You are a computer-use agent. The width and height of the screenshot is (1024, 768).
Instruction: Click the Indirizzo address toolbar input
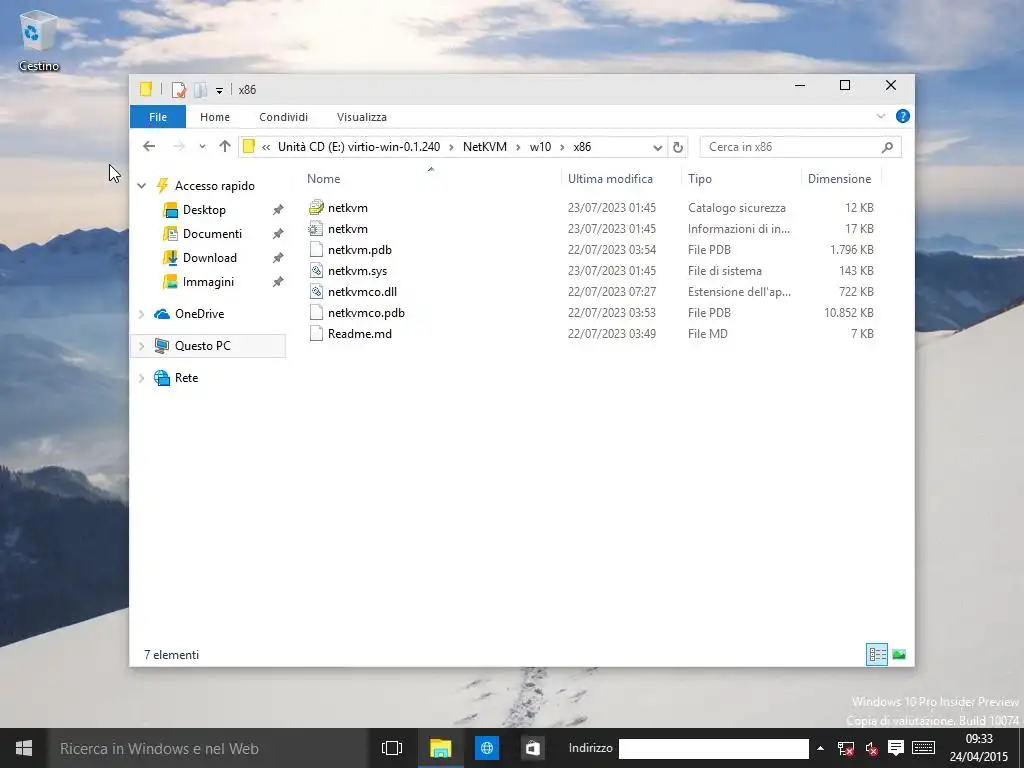point(714,748)
